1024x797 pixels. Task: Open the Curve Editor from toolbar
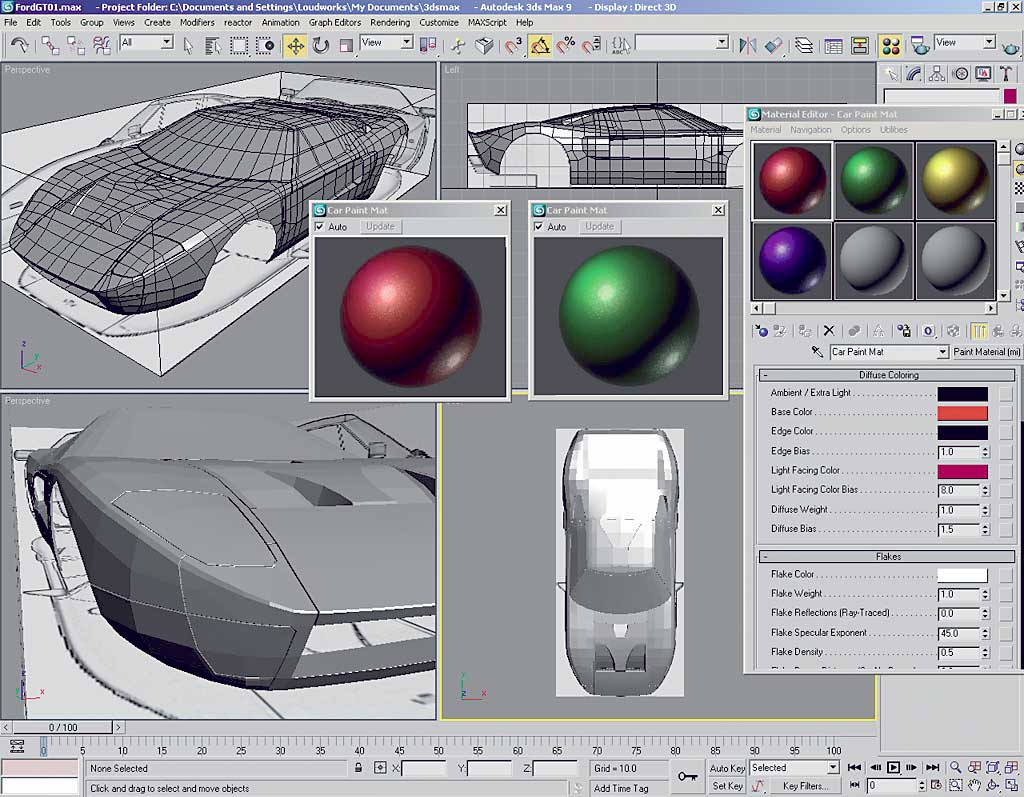coord(833,45)
